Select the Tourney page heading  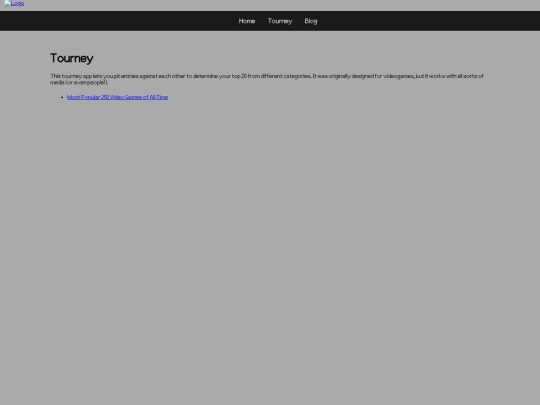pos(72,58)
